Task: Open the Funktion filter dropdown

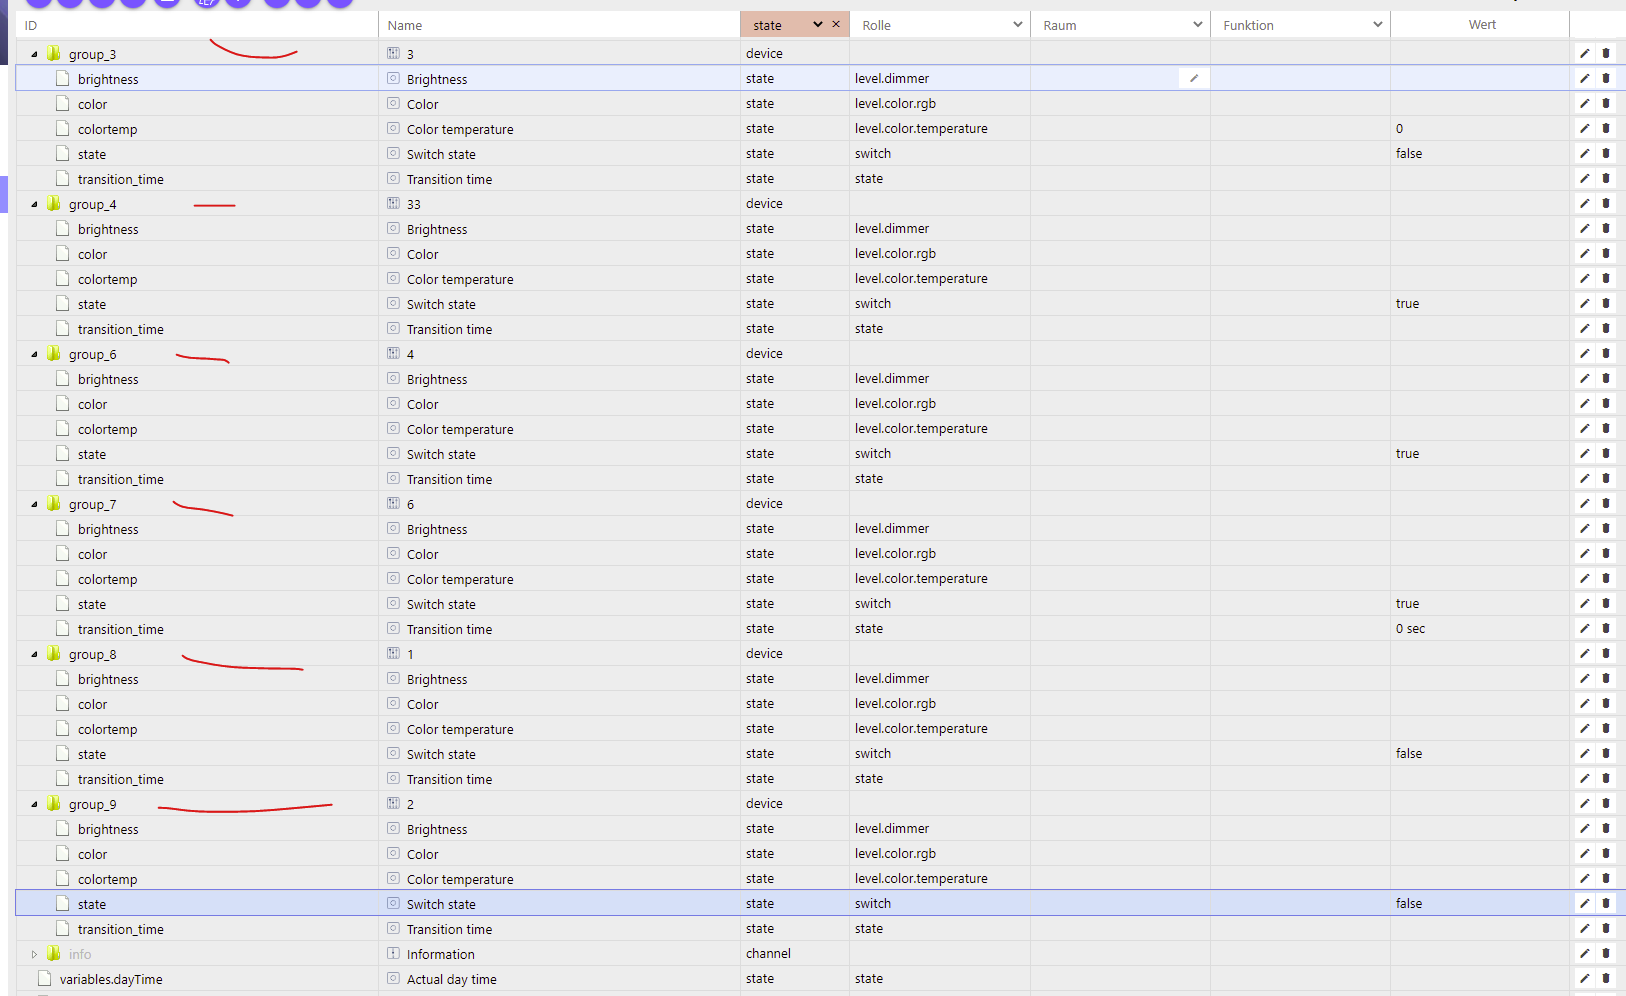Action: pyautogui.click(x=1378, y=24)
